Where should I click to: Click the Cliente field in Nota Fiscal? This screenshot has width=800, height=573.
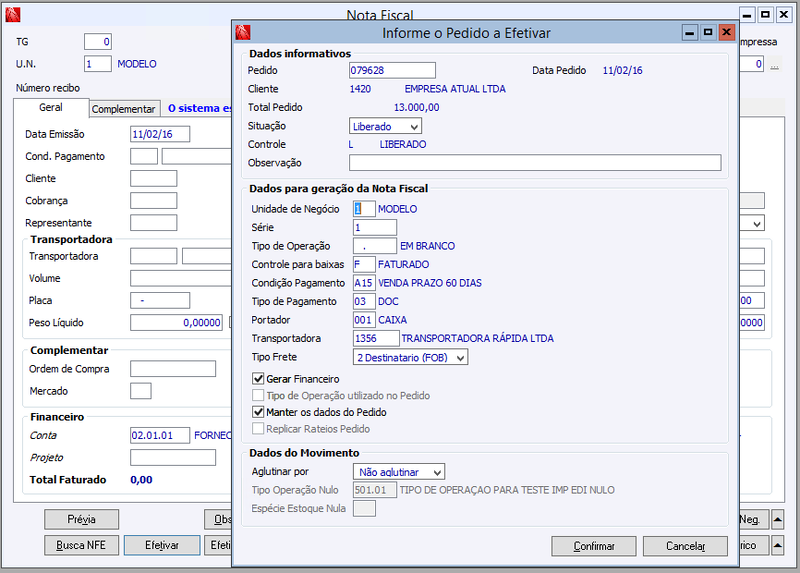(x=154, y=179)
